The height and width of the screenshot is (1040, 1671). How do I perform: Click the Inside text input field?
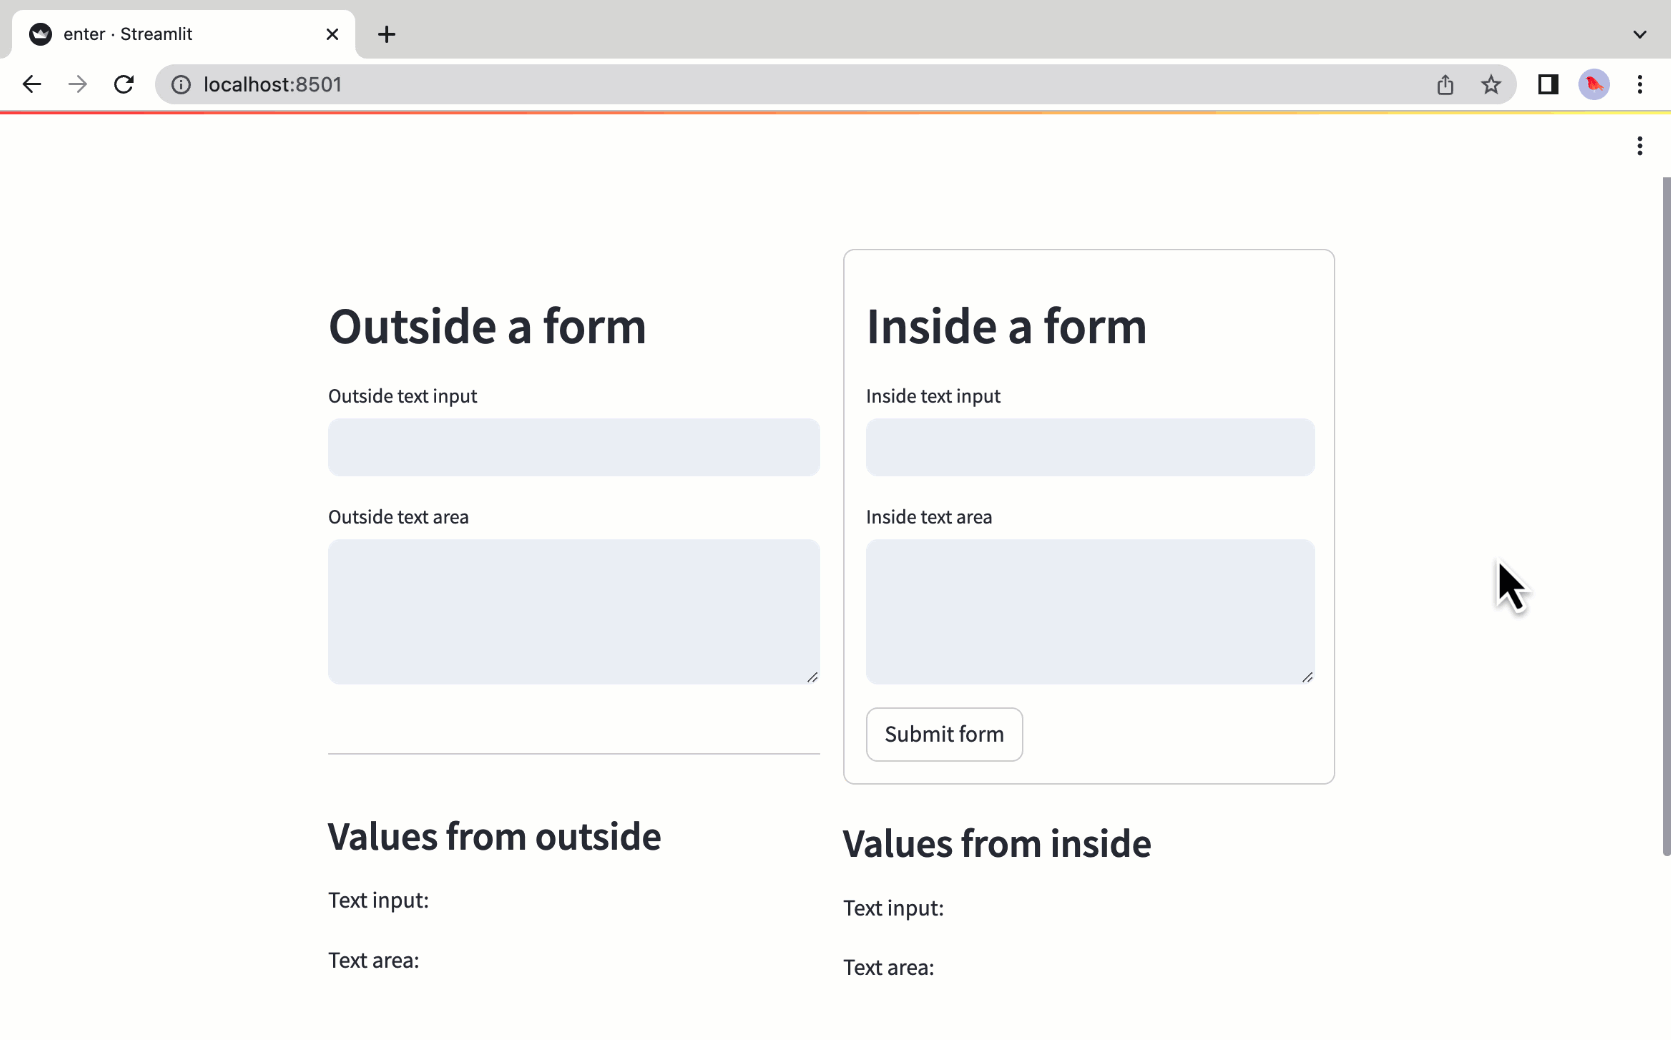(x=1090, y=447)
